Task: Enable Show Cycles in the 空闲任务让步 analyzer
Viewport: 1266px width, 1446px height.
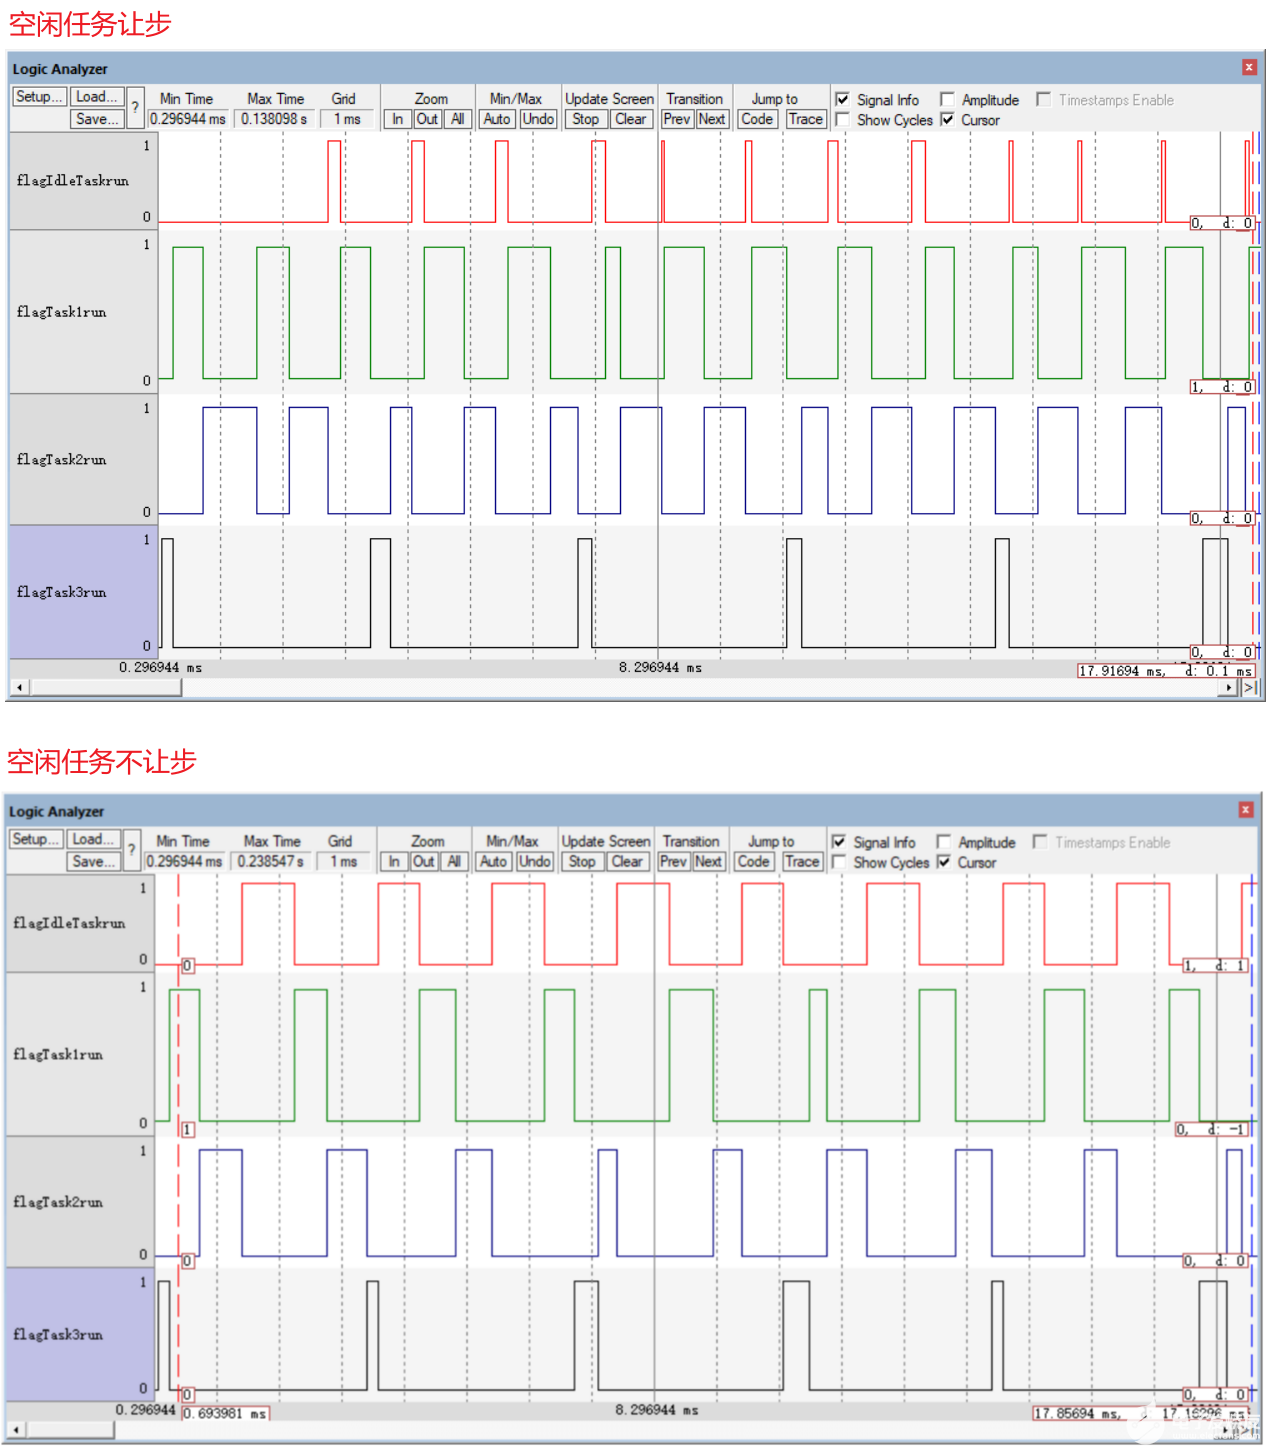Action: (843, 120)
